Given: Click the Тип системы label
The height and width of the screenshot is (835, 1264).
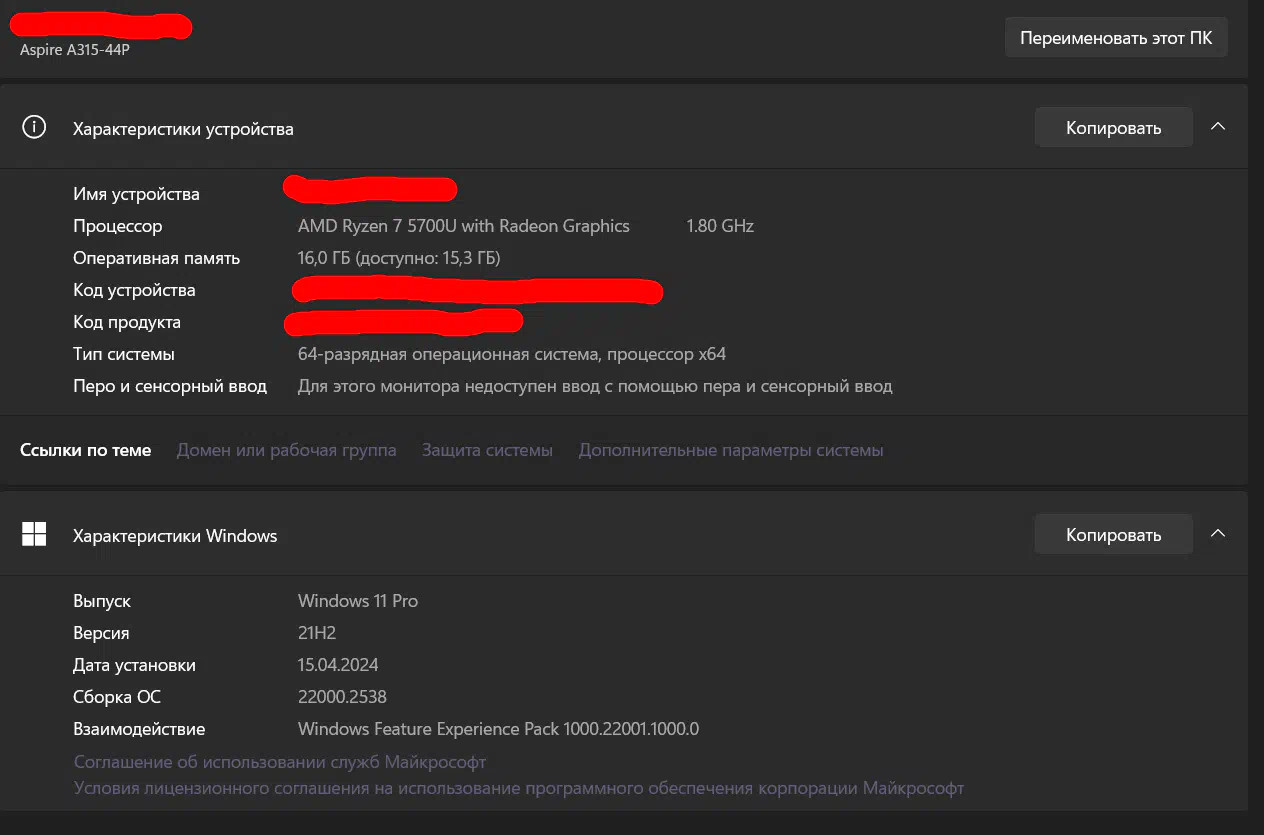Looking at the screenshot, I should [x=124, y=354].
